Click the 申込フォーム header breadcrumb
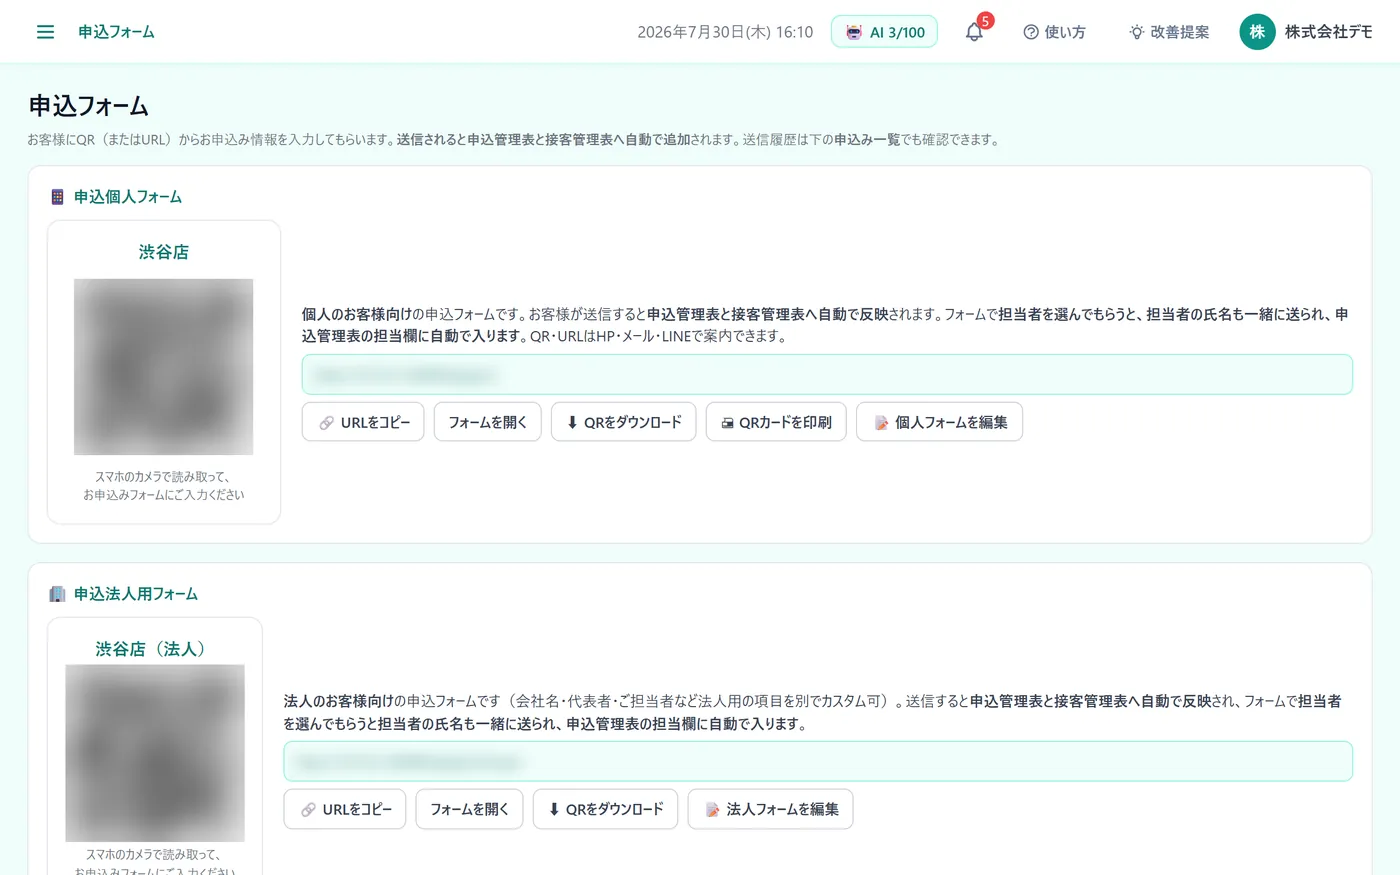The width and height of the screenshot is (1400, 875). (x=116, y=32)
